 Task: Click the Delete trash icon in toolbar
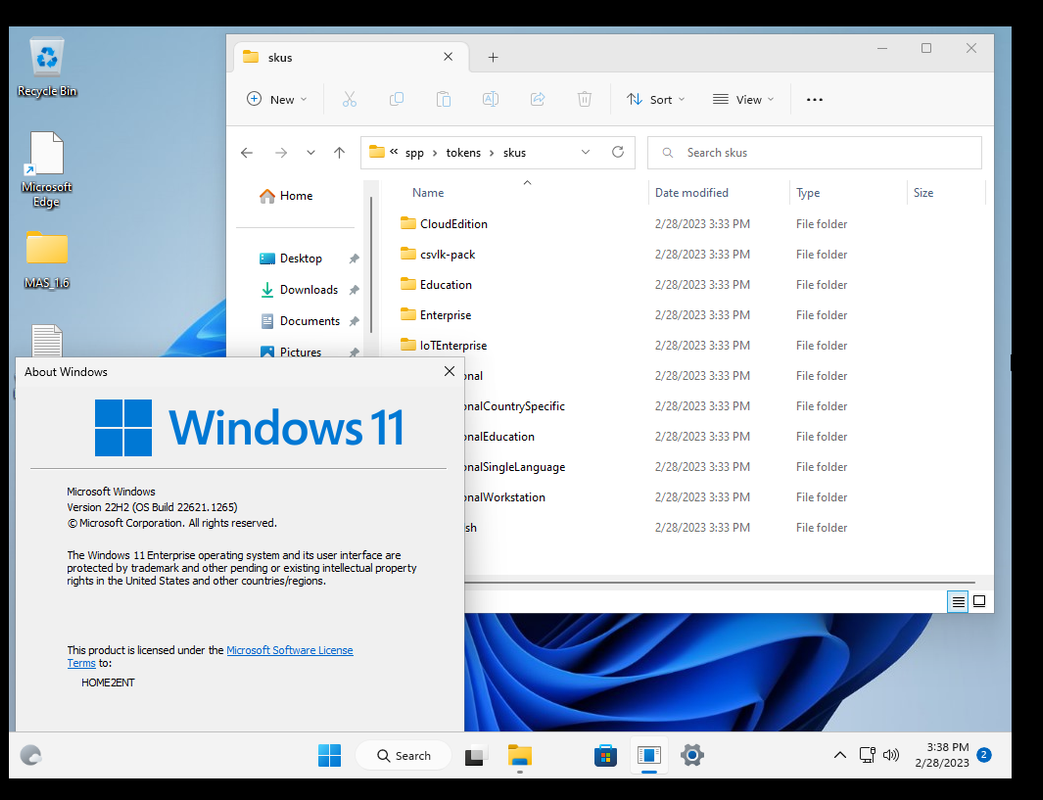(x=584, y=100)
